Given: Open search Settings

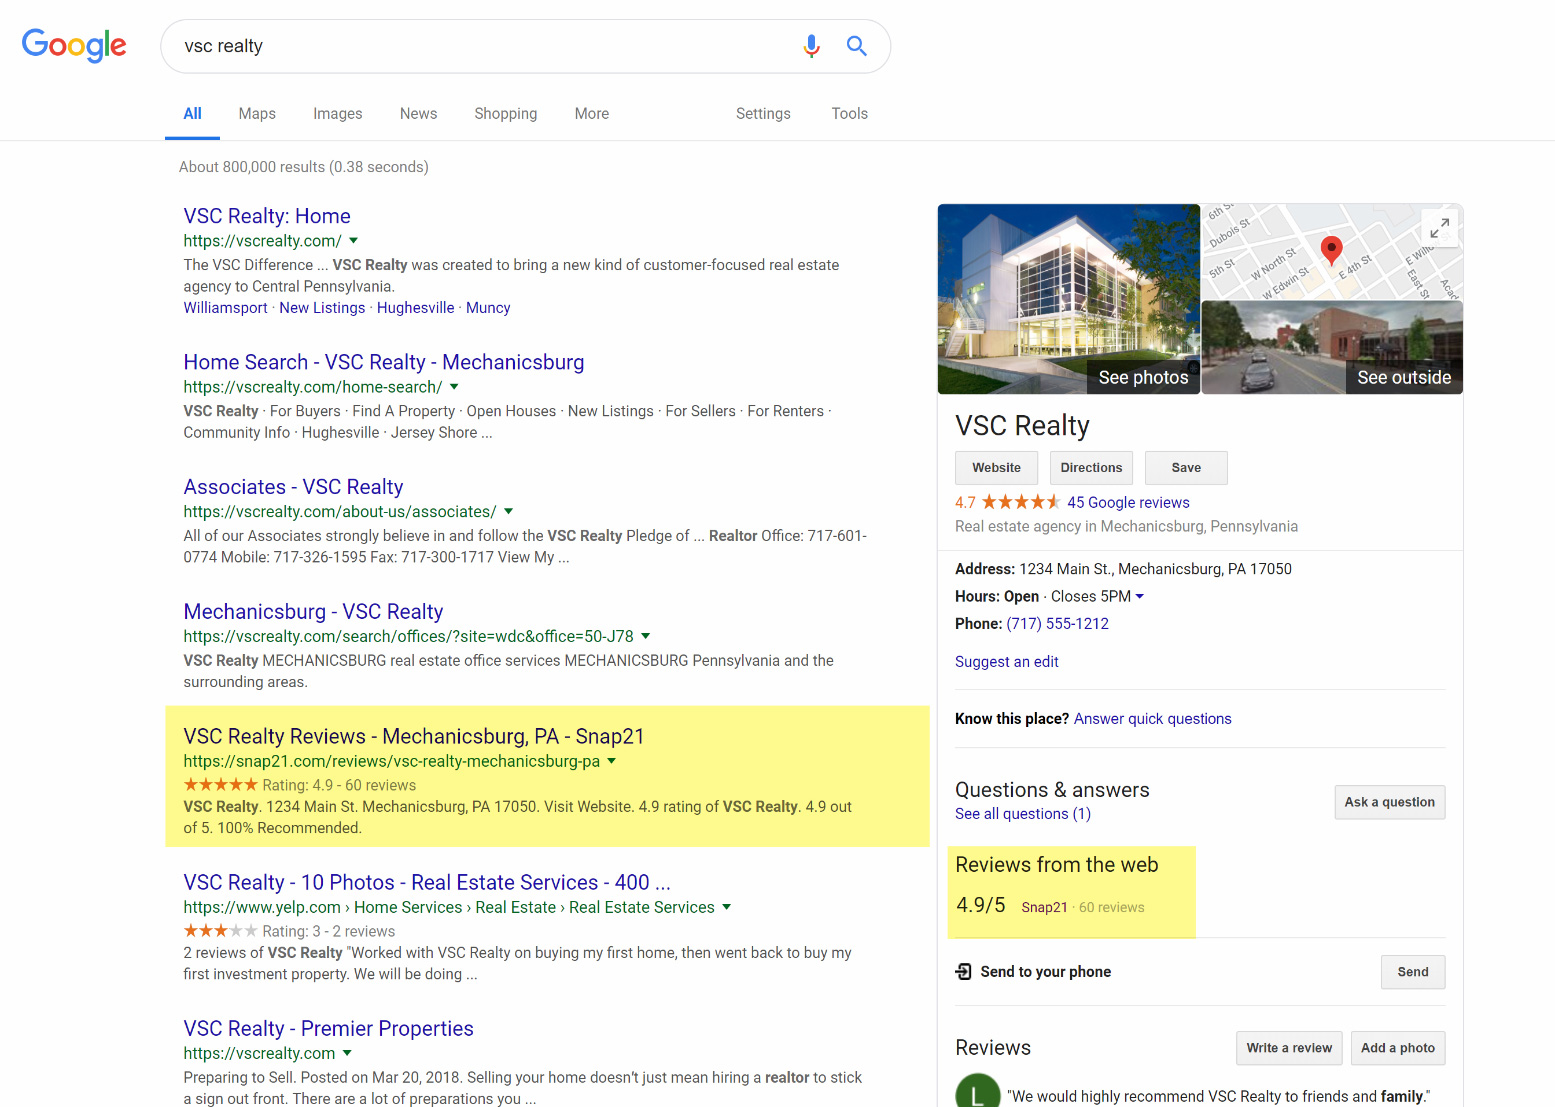Looking at the screenshot, I should coord(763,114).
